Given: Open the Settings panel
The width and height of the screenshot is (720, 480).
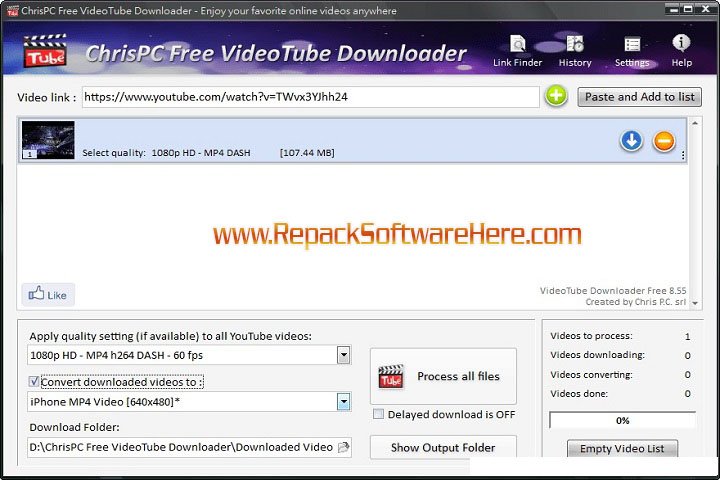Looking at the screenshot, I should 632,51.
